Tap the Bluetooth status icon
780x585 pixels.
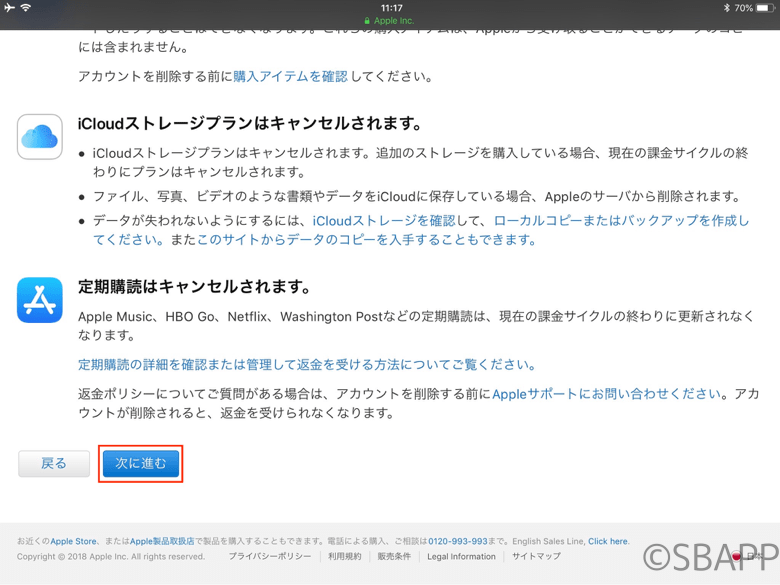click(726, 8)
